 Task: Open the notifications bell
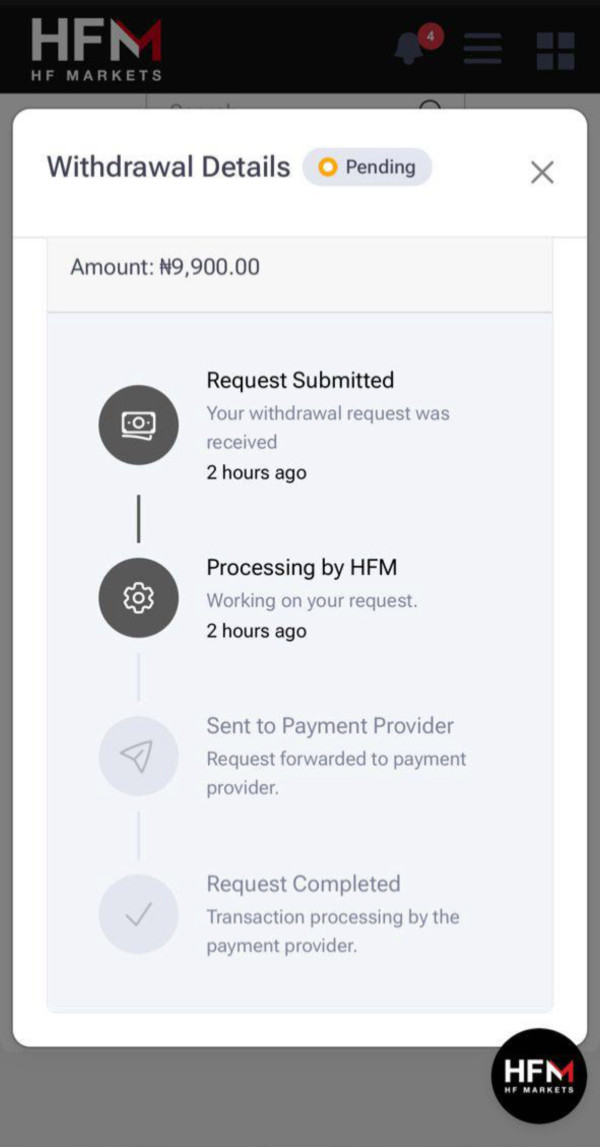pos(409,50)
